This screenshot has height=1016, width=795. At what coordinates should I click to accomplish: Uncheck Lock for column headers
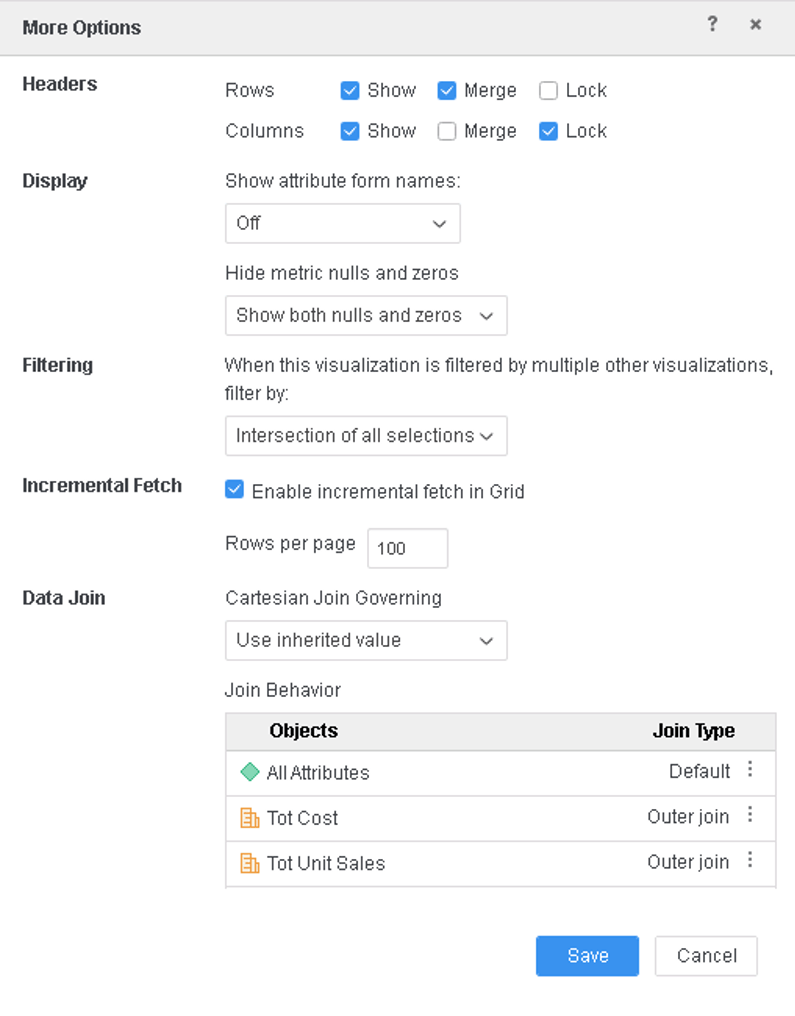(x=548, y=131)
